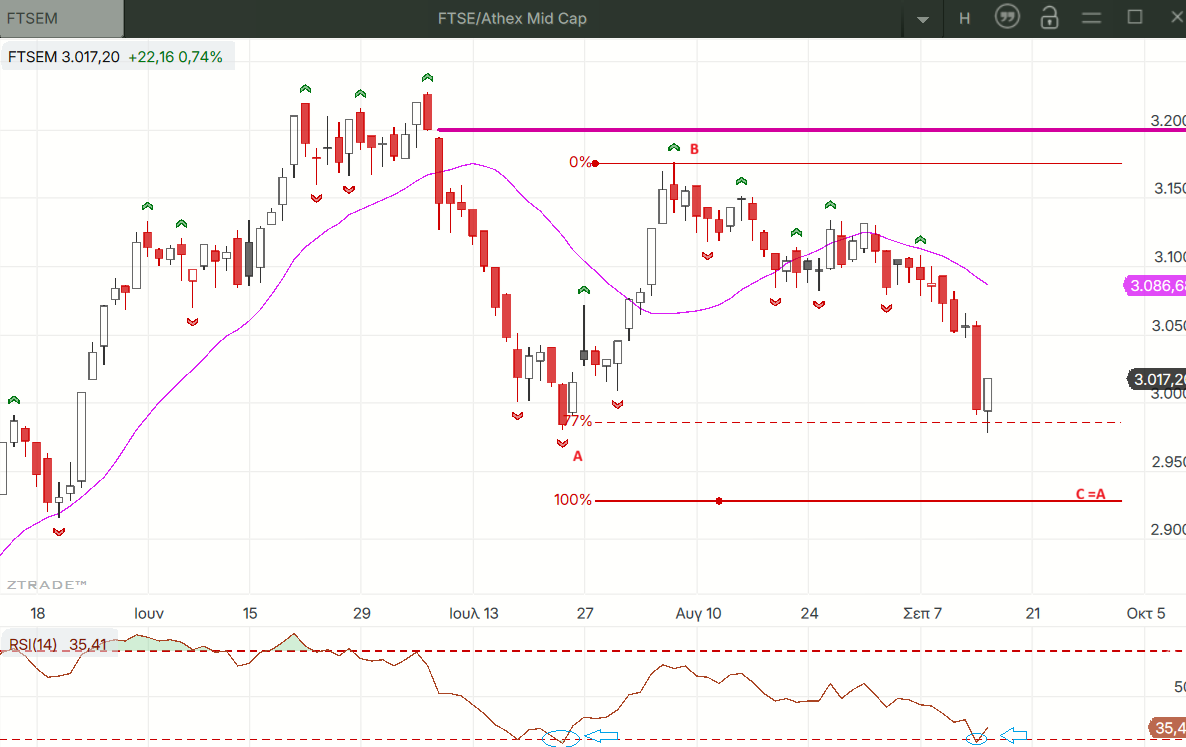This screenshot has height=747, width=1186.
Task: Select the FTSEM symbol input box
Action: 61,18
